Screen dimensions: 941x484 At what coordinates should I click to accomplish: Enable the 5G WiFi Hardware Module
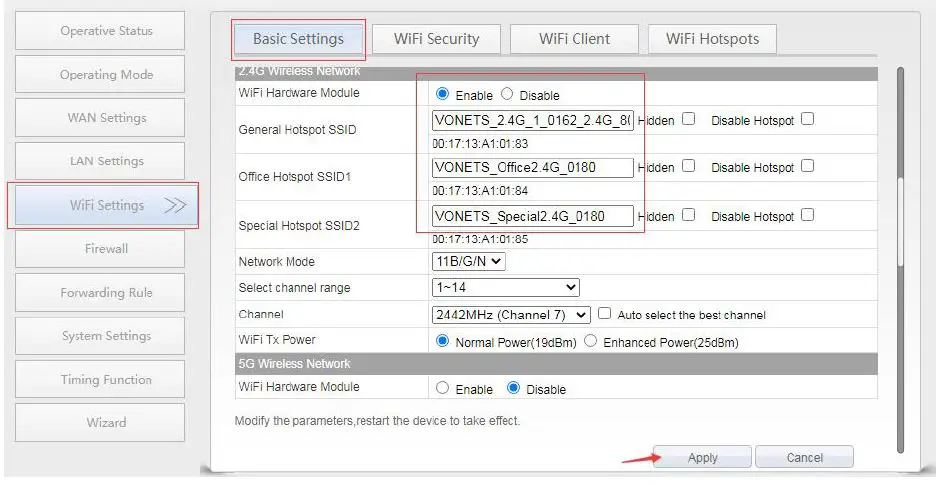click(x=442, y=388)
